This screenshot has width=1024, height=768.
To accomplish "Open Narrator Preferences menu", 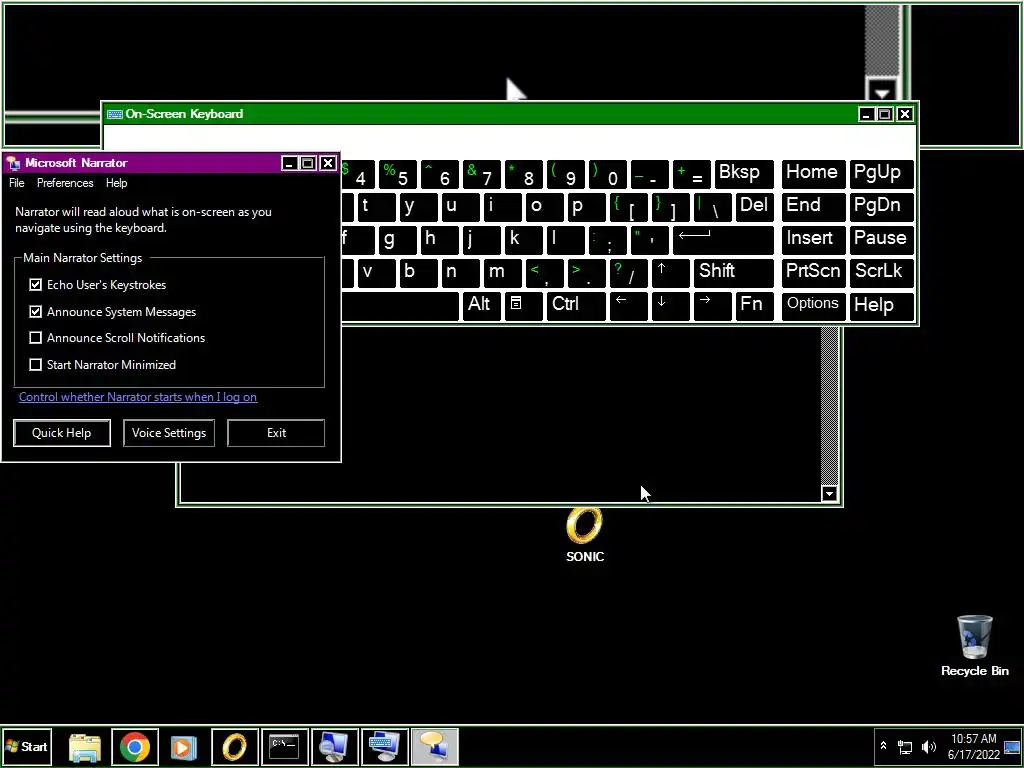I will (65, 183).
